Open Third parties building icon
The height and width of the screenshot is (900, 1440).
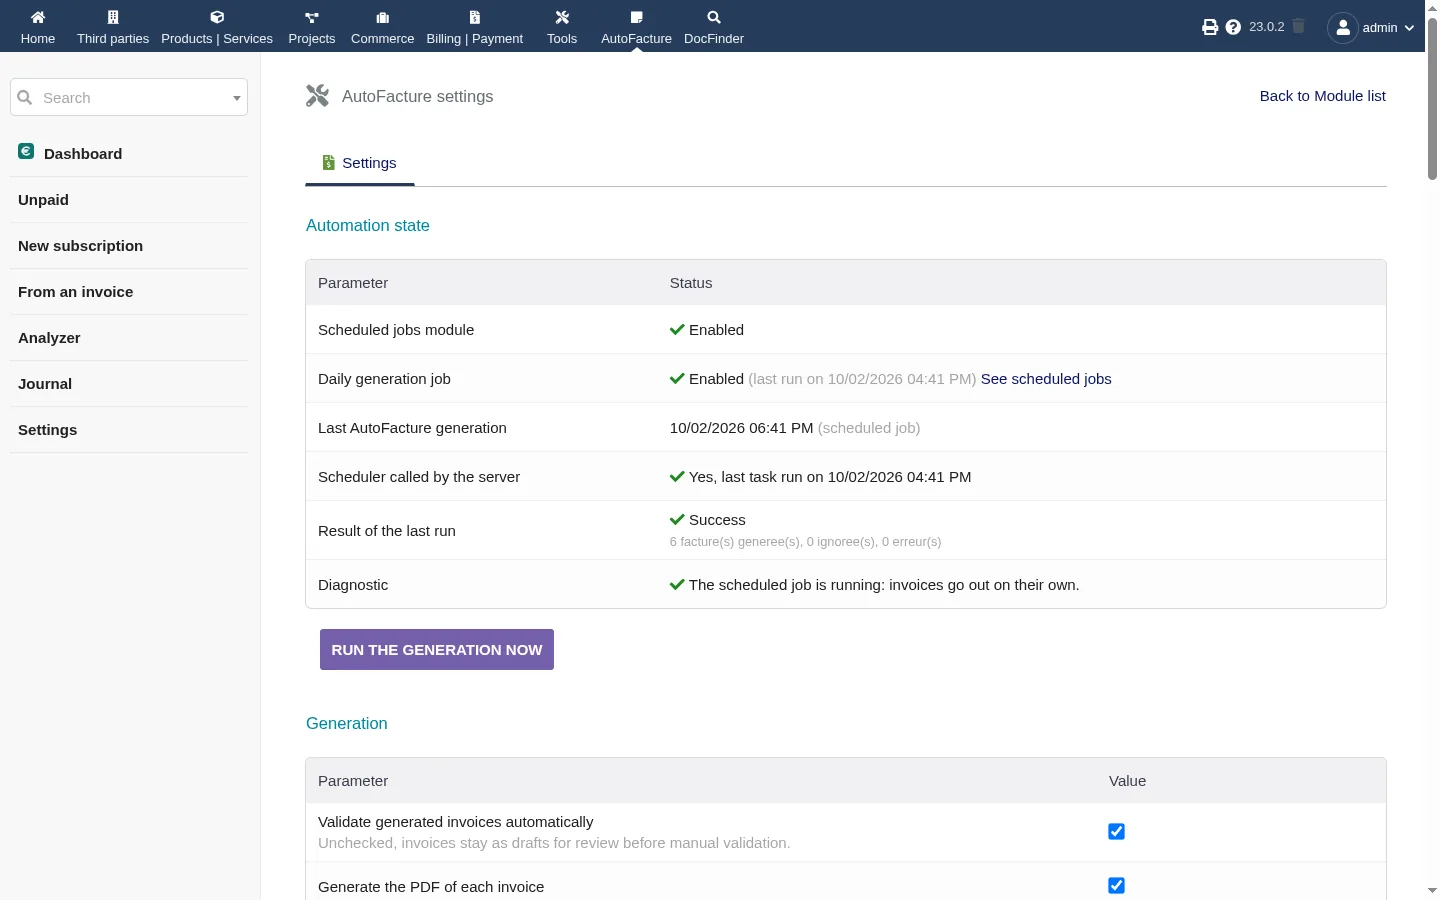pos(113,17)
